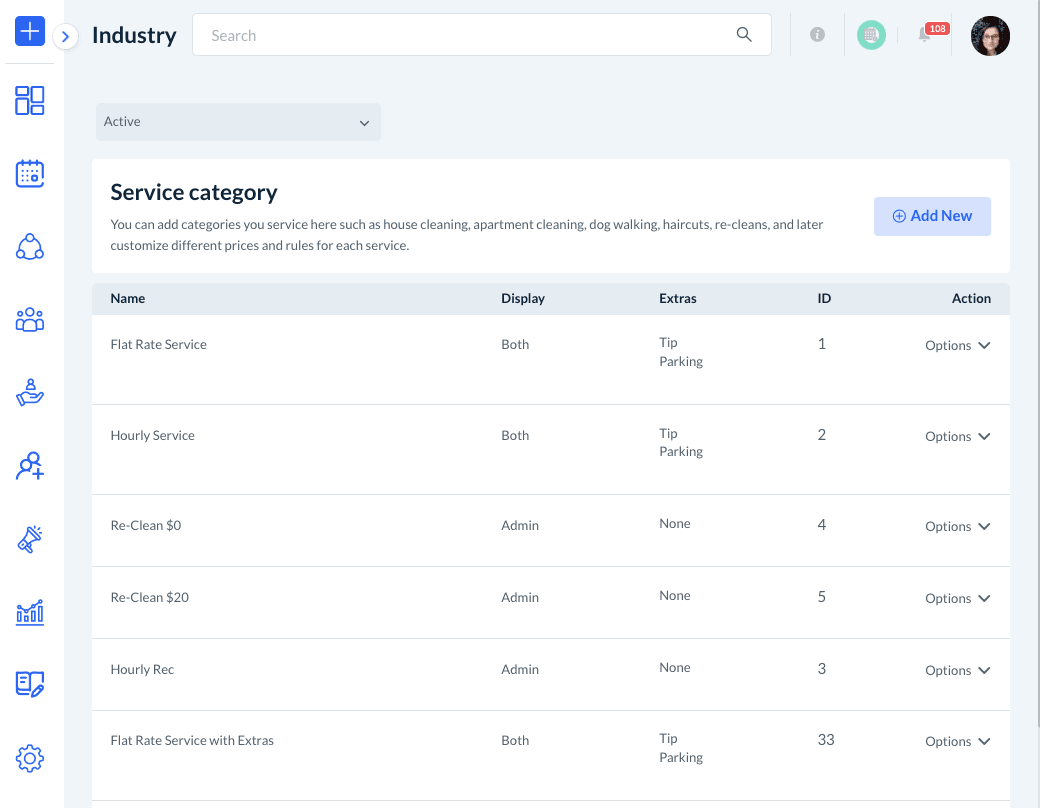
Task: Click the hand-holding-person services icon
Action: point(30,392)
